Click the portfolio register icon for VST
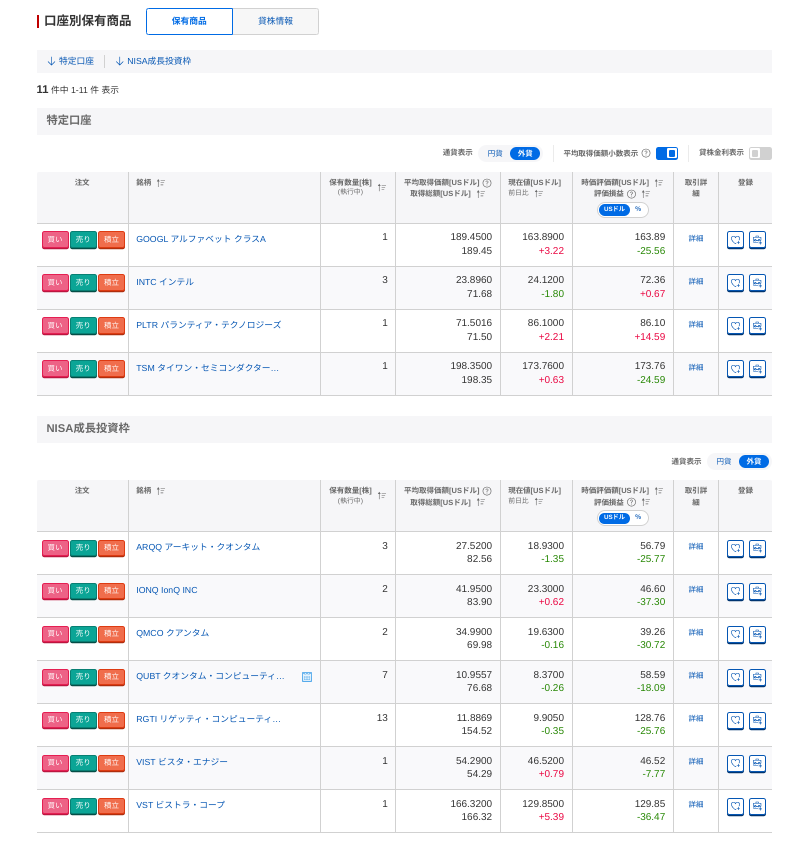 click(x=757, y=806)
